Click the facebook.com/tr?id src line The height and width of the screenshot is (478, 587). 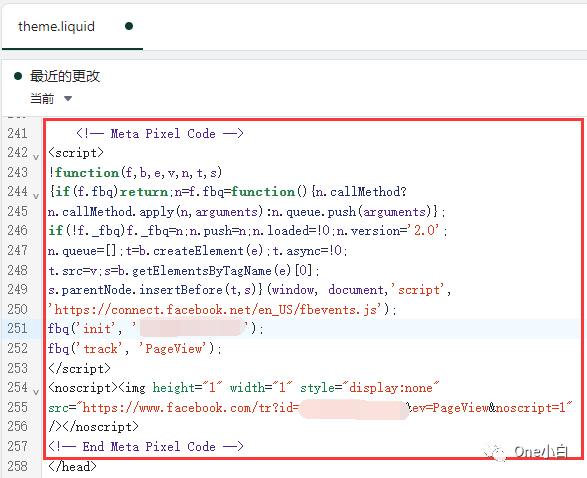click(x=310, y=407)
